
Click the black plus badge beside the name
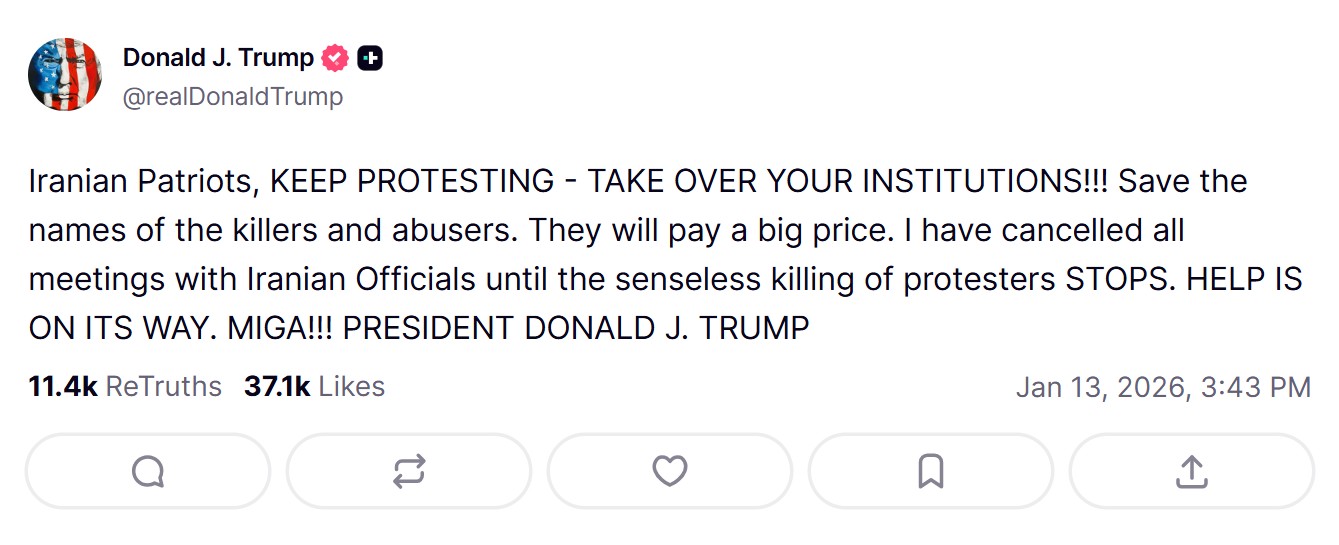point(370,59)
